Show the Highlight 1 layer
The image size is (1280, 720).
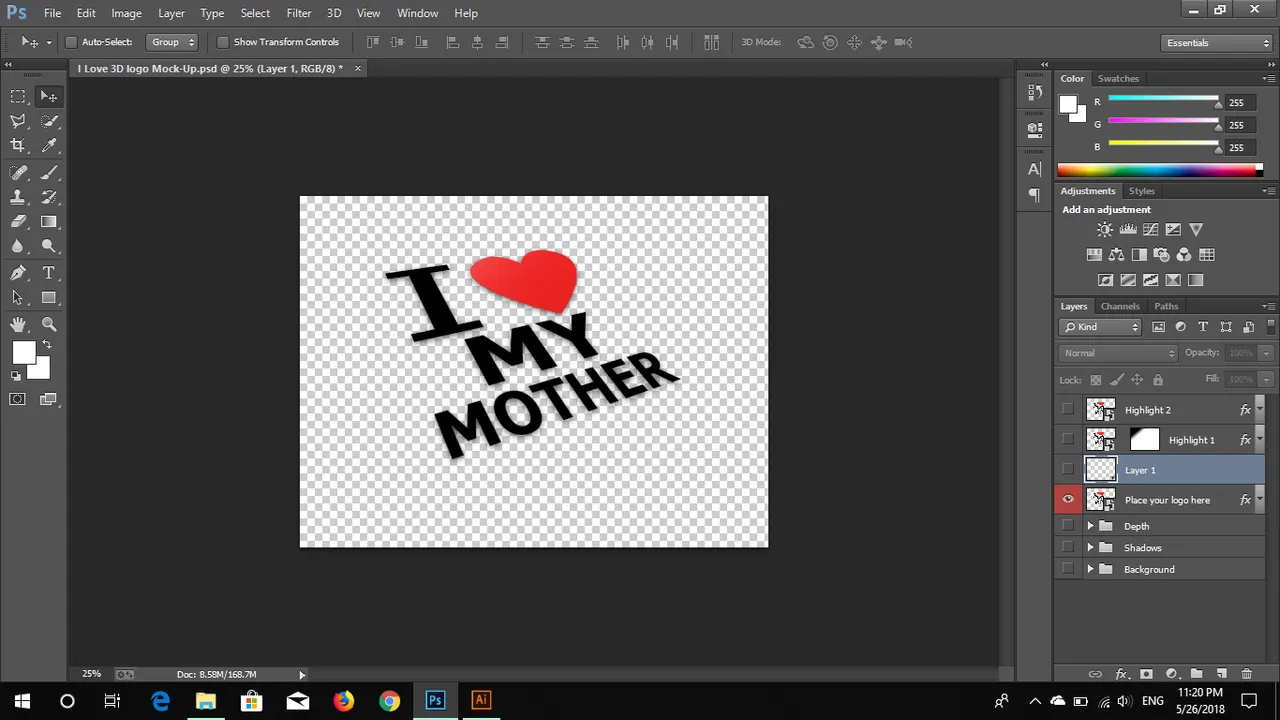(1068, 439)
